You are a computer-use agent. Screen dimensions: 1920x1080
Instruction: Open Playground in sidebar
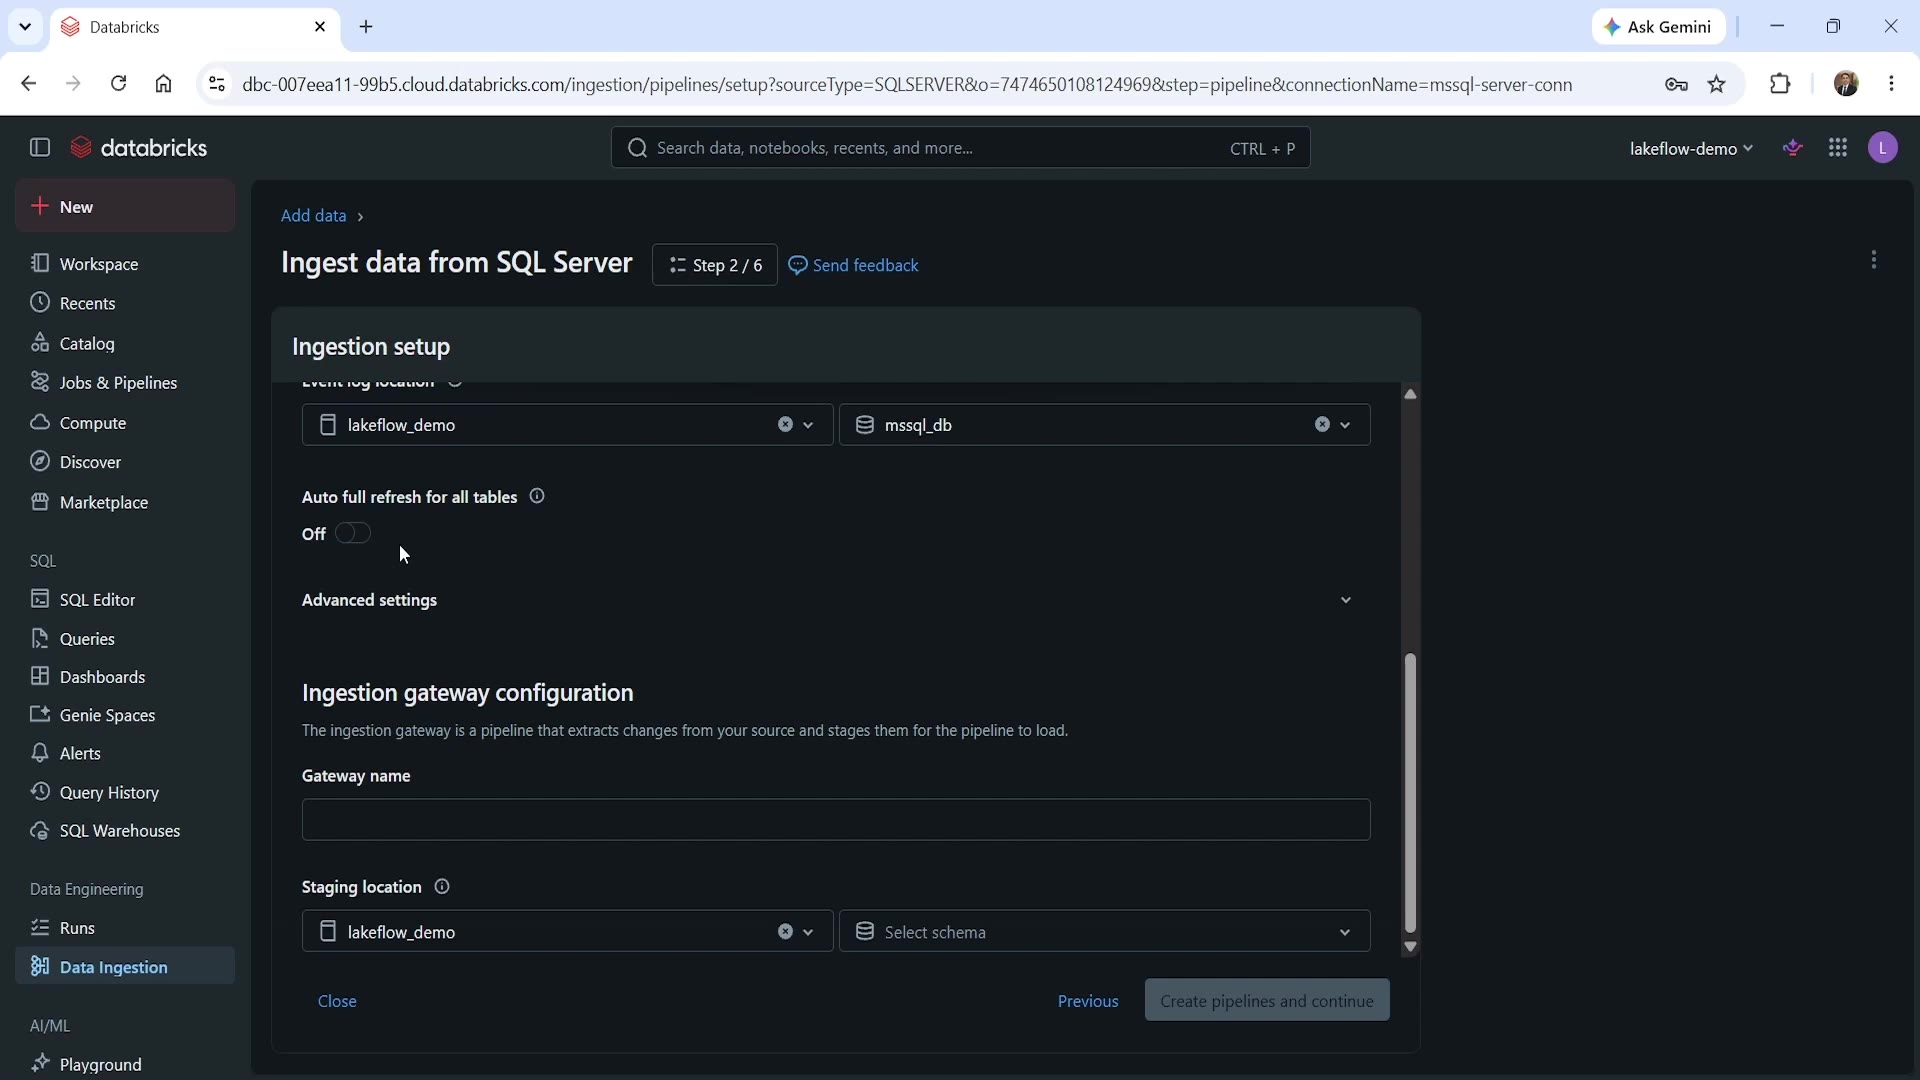pos(125,1064)
